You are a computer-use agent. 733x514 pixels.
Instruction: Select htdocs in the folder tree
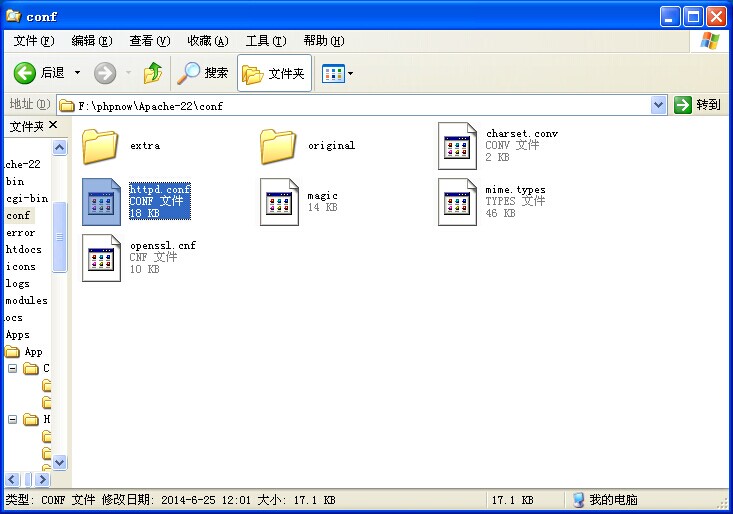pyautogui.click(x=23, y=249)
